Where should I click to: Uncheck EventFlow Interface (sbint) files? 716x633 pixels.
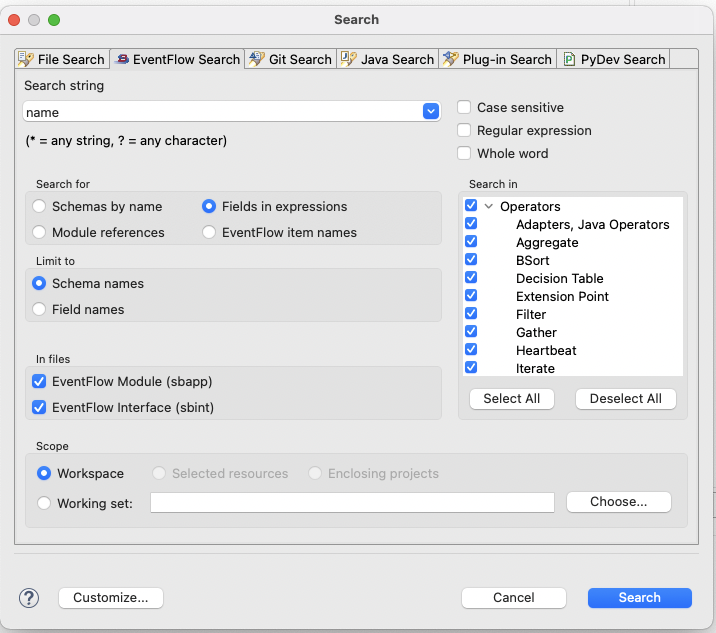point(40,407)
